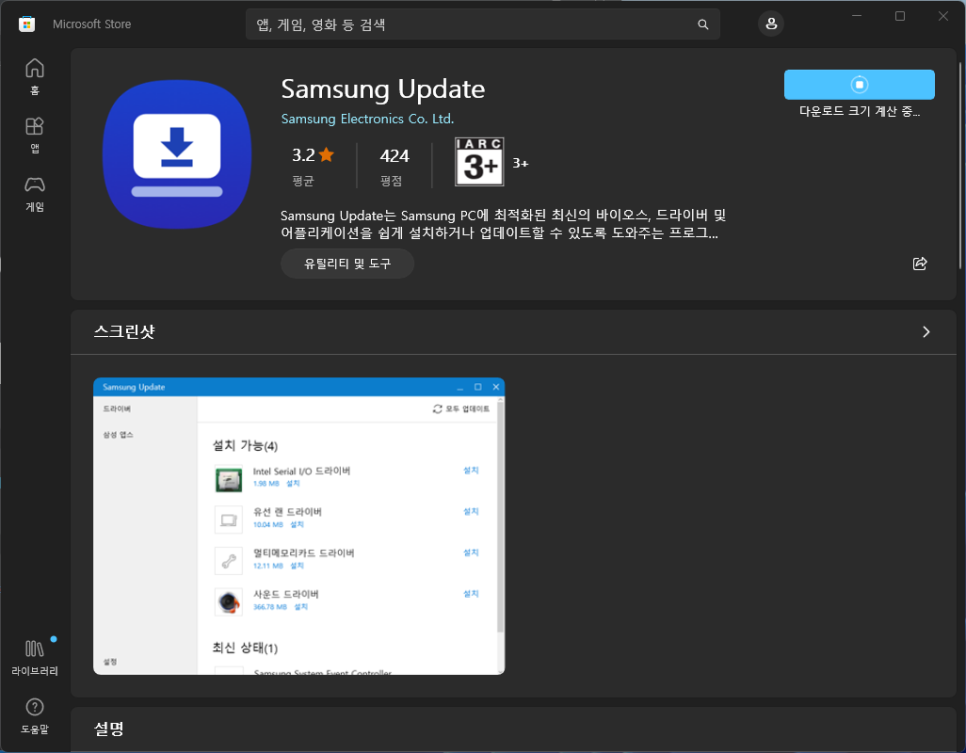The height and width of the screenshot is (753, 966).
Task: Click the 다운로드 크기 계산 중 status text
Action: click(x=859, y=112)
